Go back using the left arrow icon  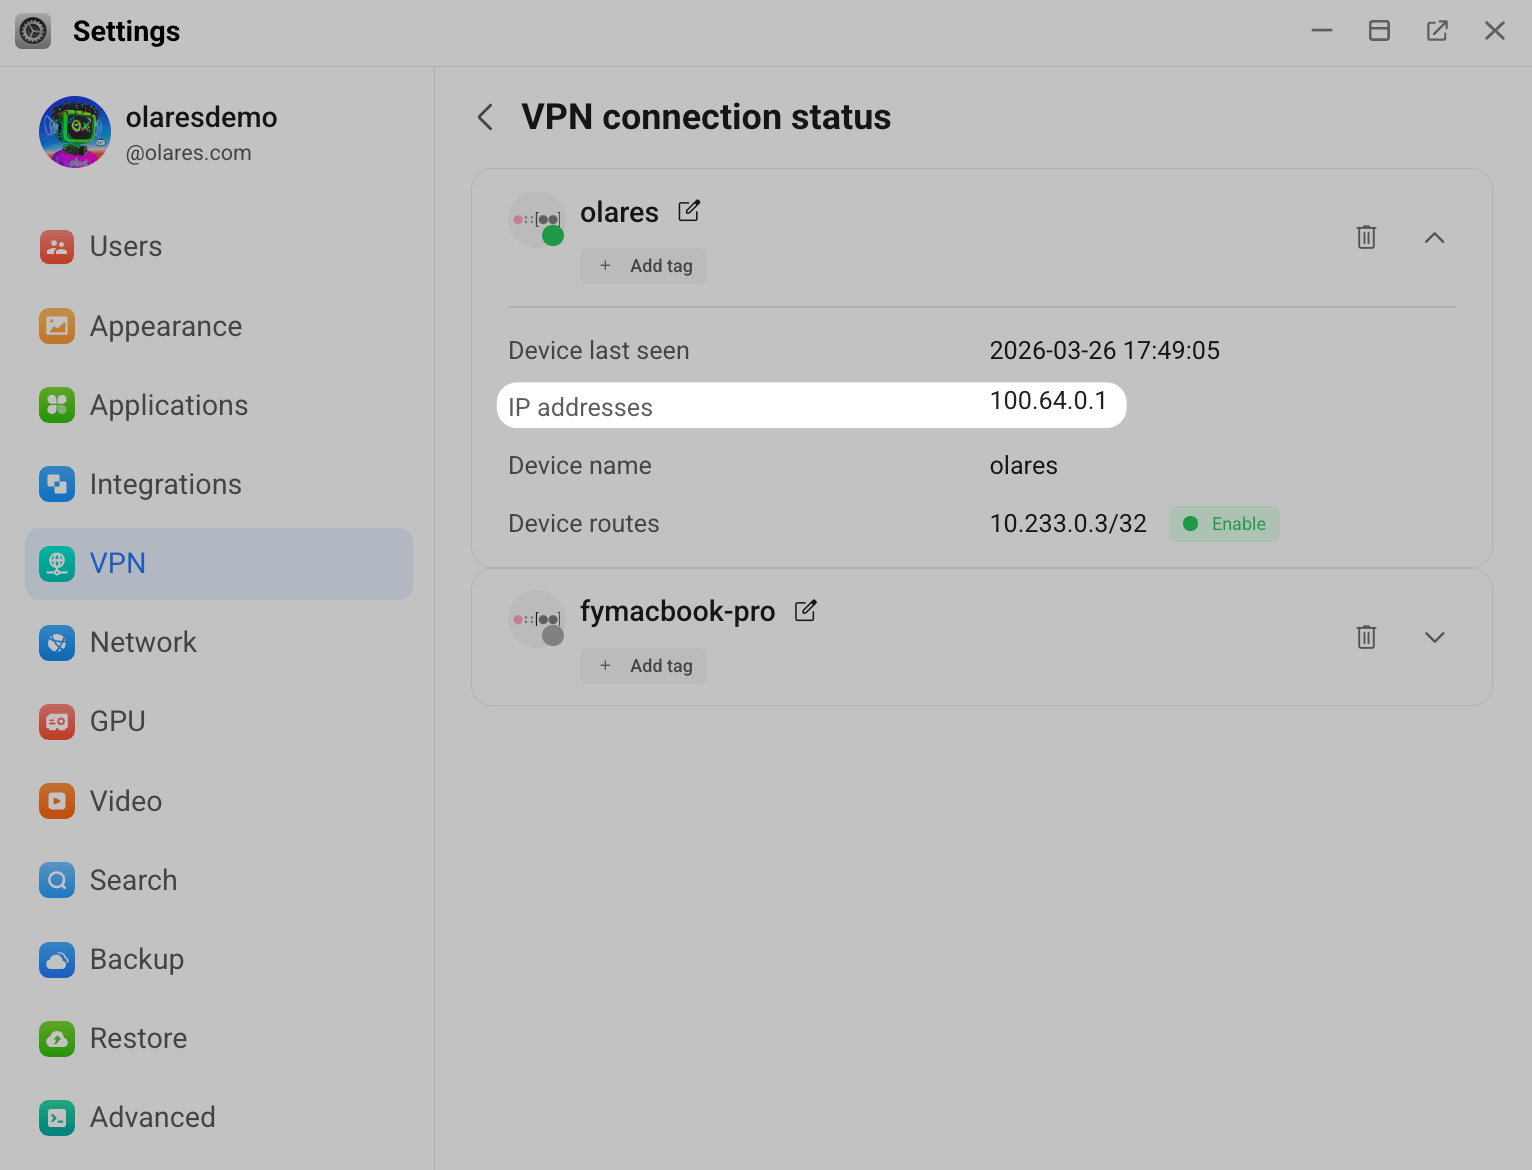point(486,117)
